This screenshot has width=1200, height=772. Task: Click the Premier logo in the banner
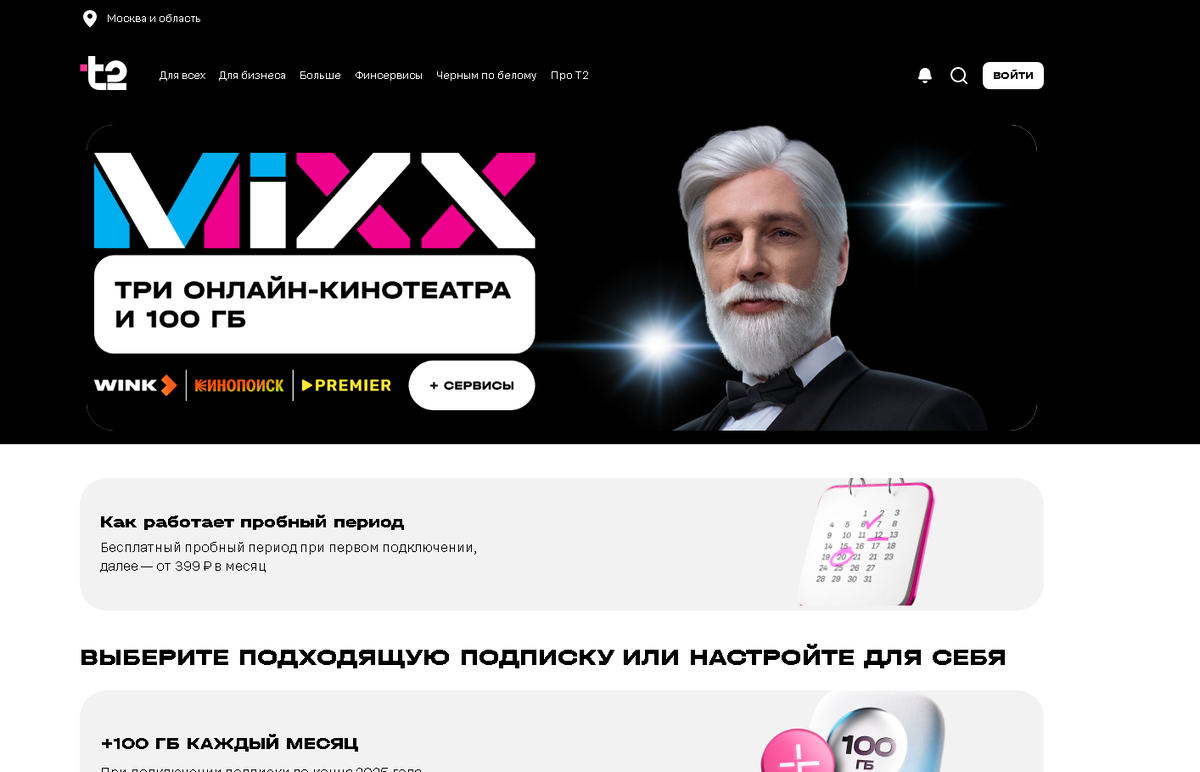click(346, 385)
